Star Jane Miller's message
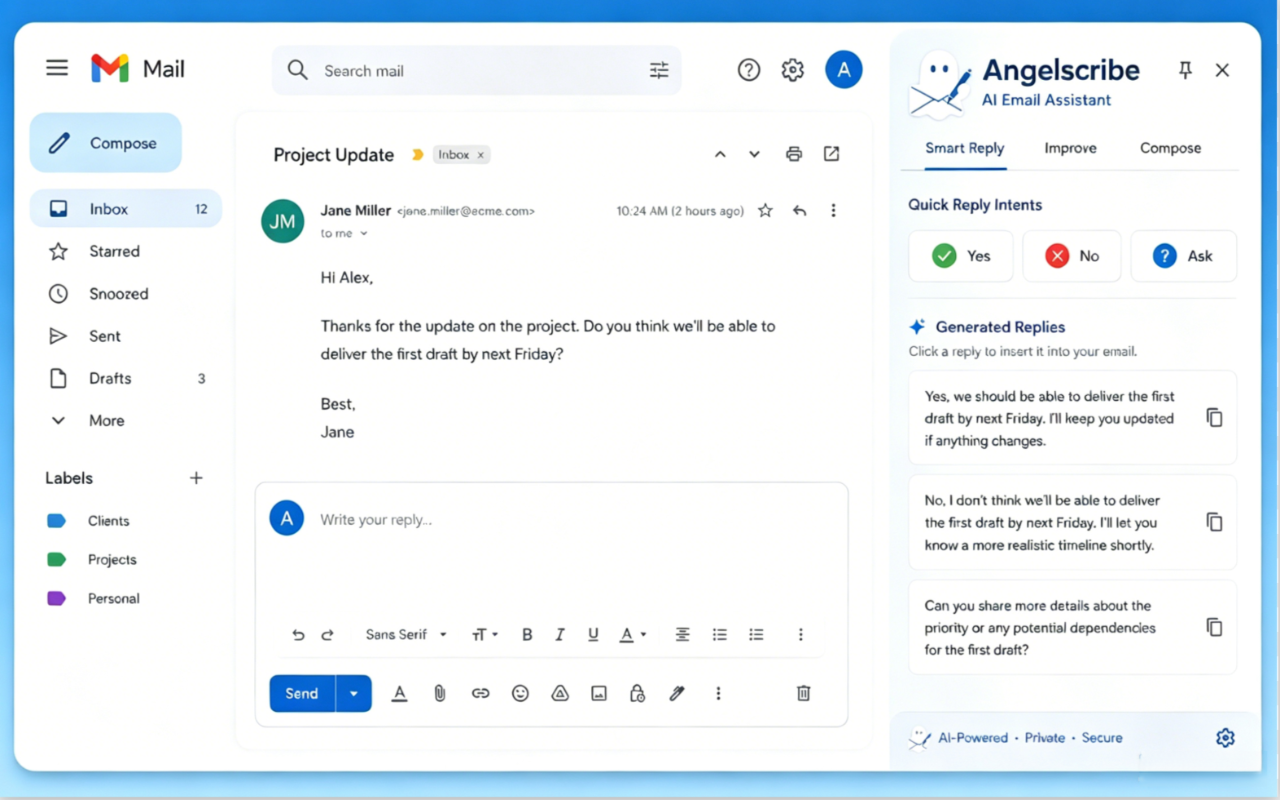Screen dimensions: 1280x800 (765, 211)
